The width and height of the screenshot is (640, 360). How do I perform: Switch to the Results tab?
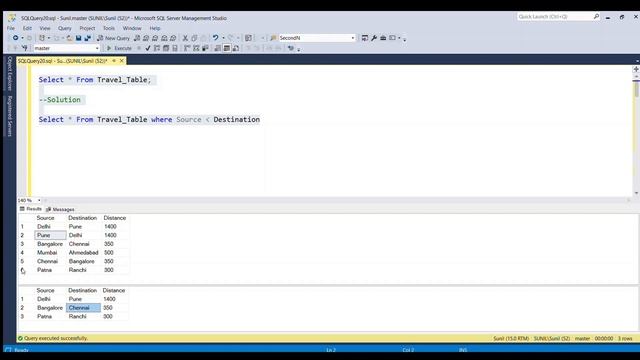pyautogui.click(x=31, y=209)
